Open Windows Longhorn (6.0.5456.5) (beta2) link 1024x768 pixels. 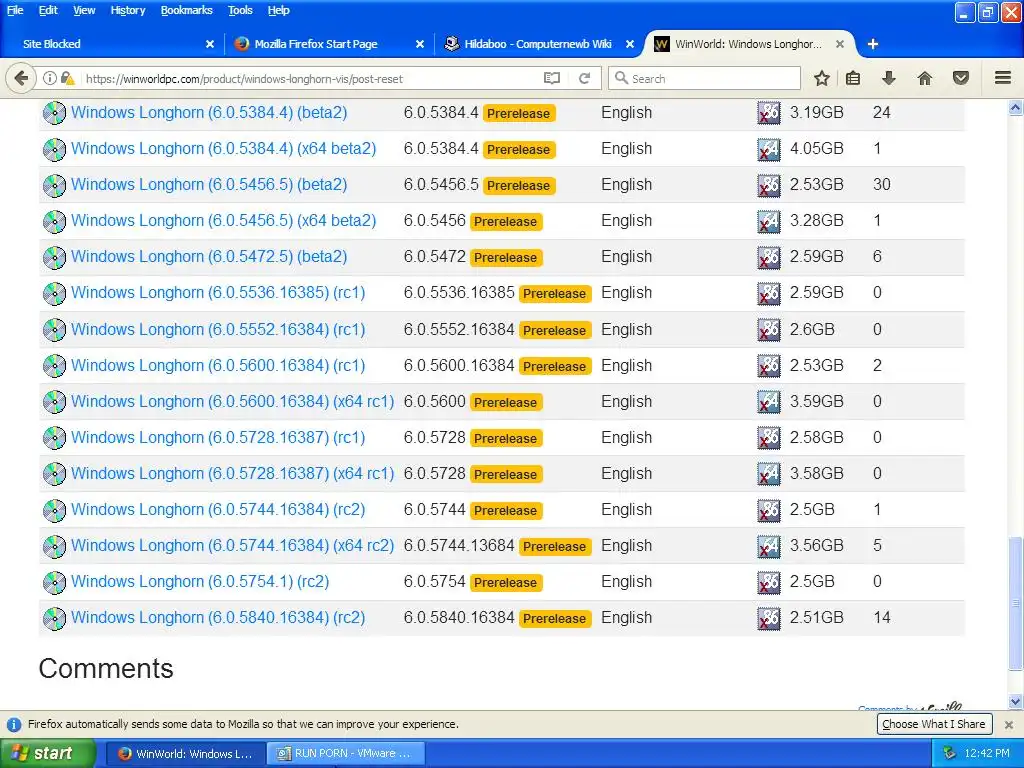(209, 185)
